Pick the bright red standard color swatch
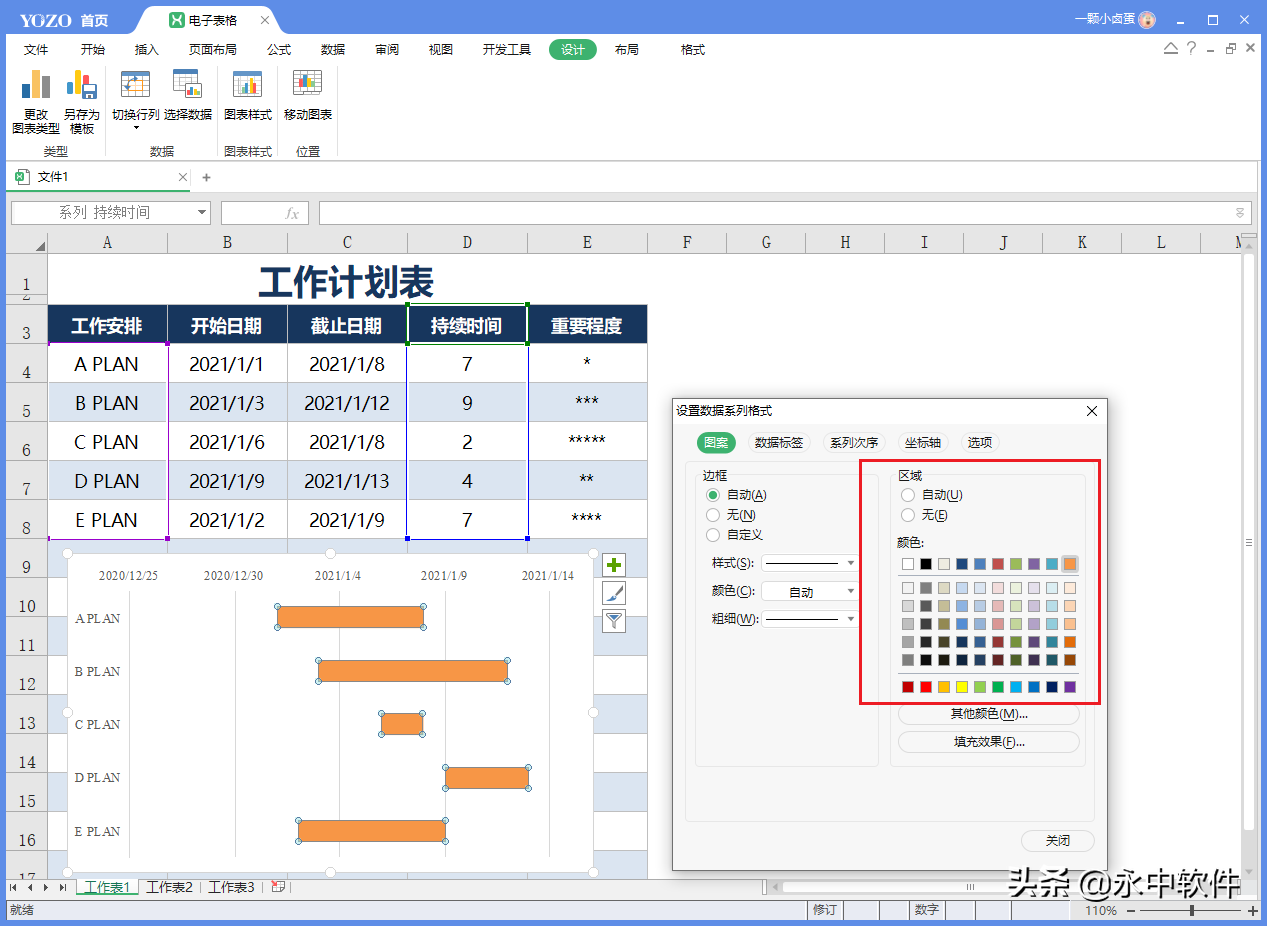The image size is (1267, 926). tap(926, 687)
